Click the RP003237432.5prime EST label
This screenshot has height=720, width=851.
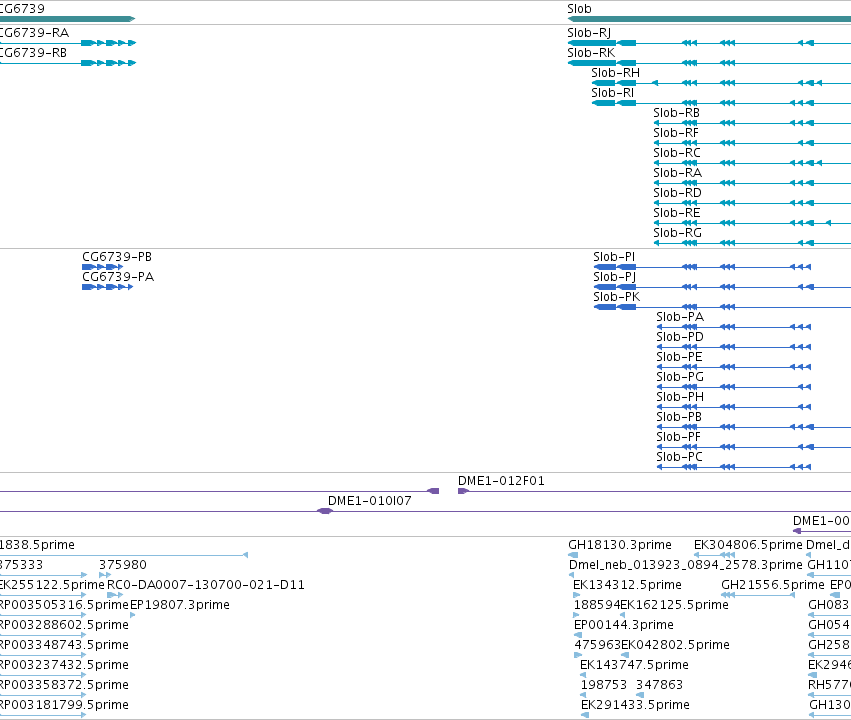tap(64, 665)
